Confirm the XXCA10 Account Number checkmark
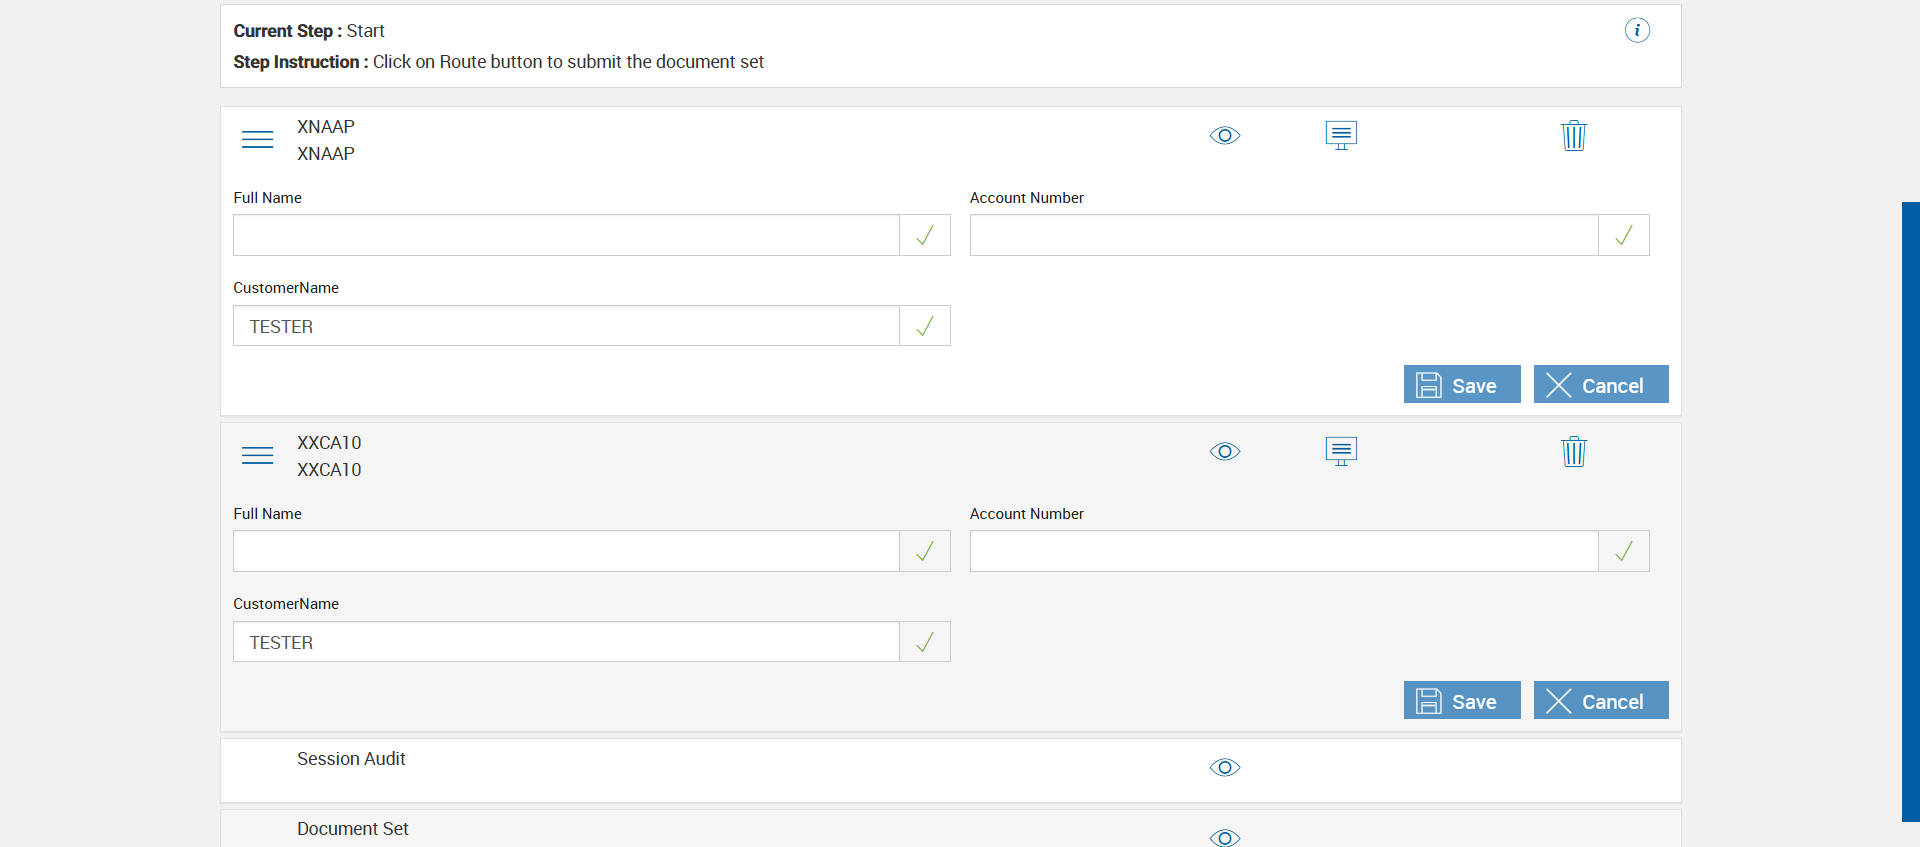 (x=1624, y=552)
